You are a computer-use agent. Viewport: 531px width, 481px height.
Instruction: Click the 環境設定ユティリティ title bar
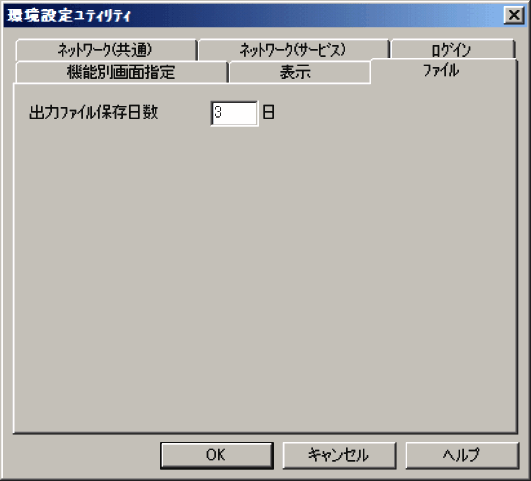pyautogui.click(x=252, y=15)
